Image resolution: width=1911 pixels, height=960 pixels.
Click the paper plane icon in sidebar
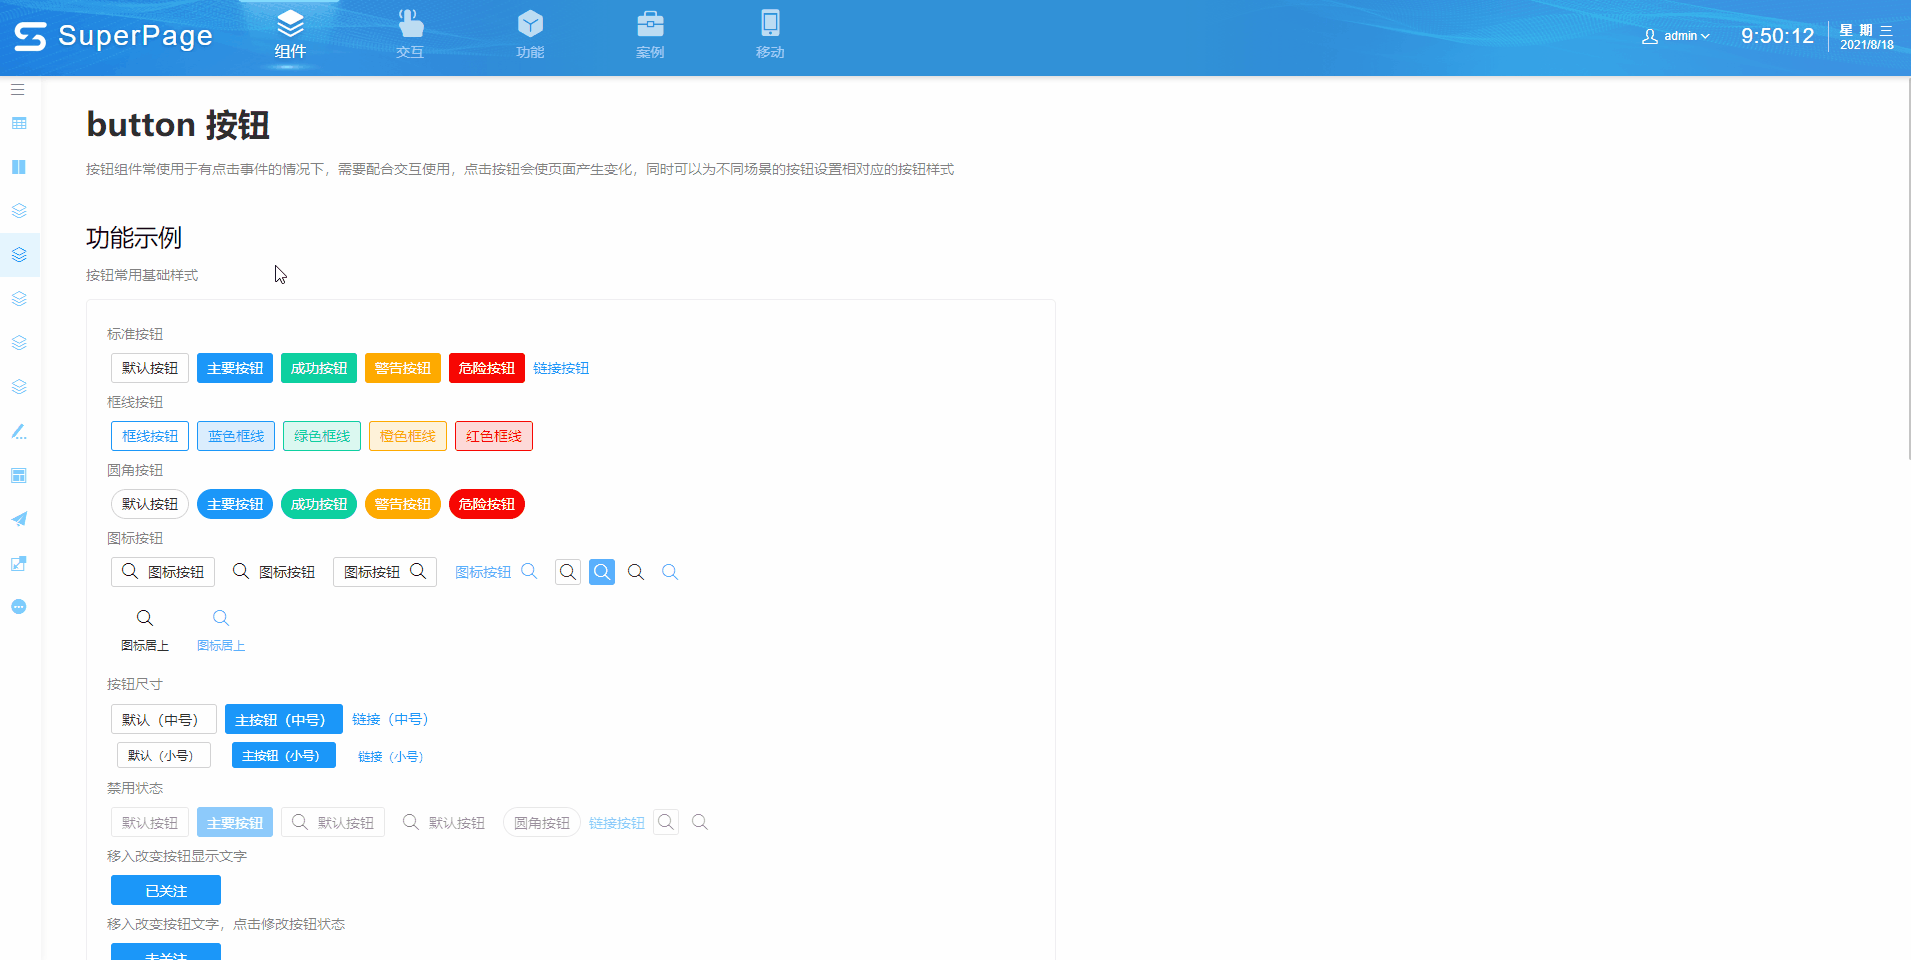coord(19,519)
